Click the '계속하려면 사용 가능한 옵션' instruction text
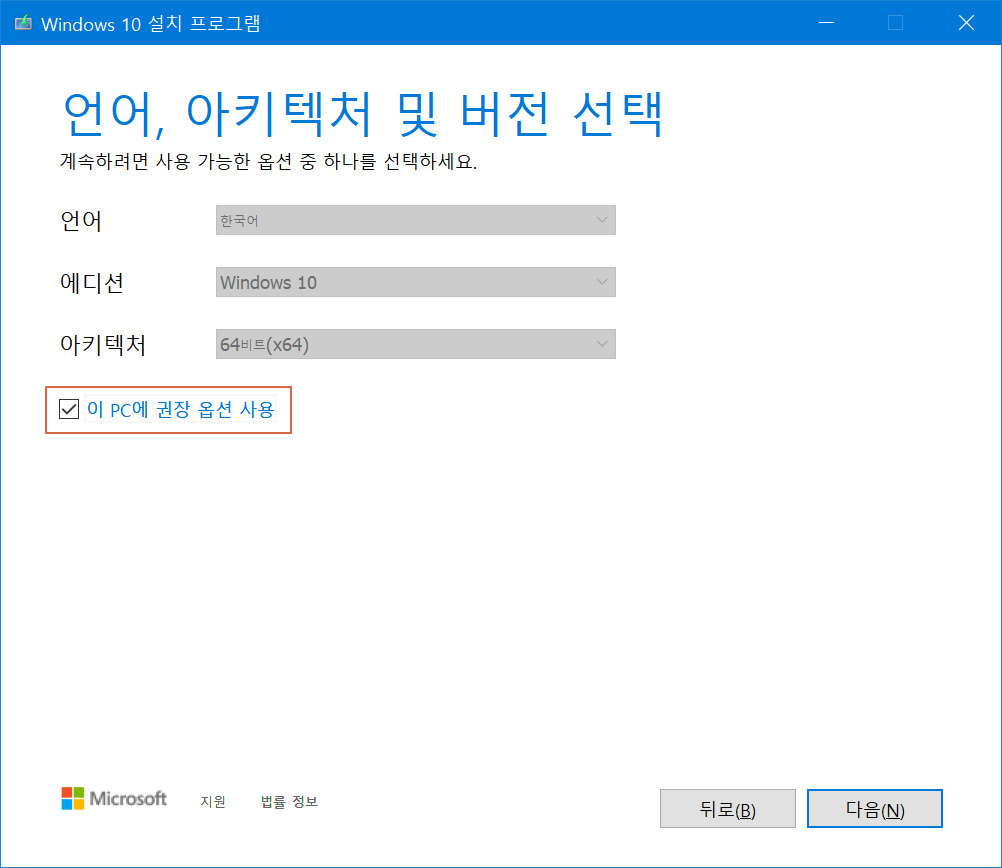Screen dimensions: 1002x868 [x=268, y=161]
